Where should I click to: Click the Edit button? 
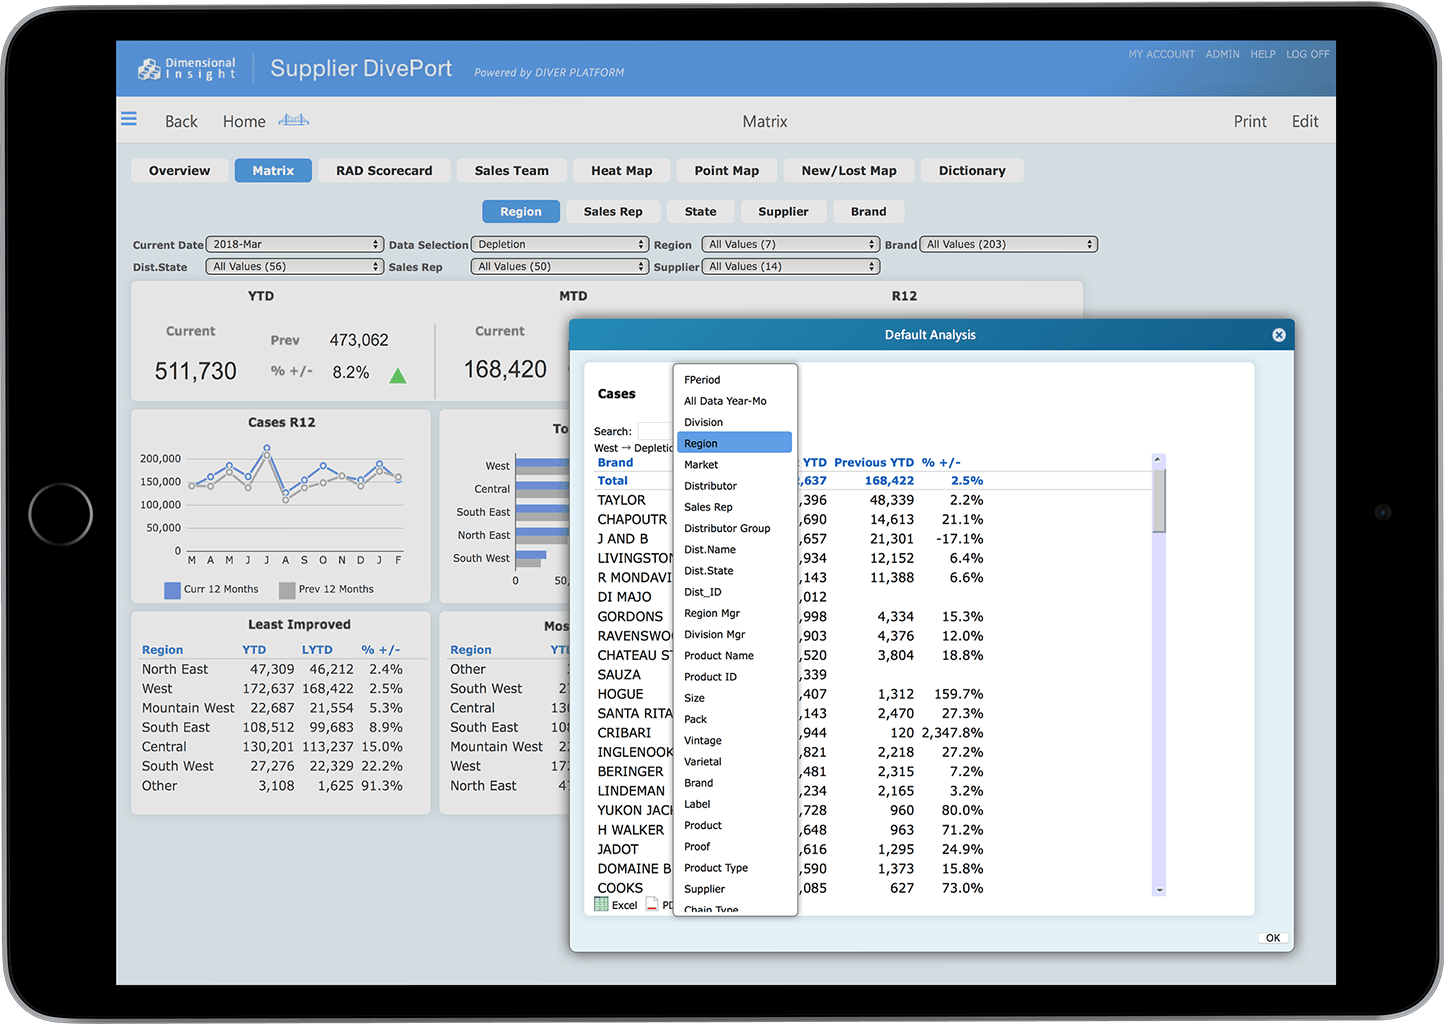click(x=1304, y=121)
